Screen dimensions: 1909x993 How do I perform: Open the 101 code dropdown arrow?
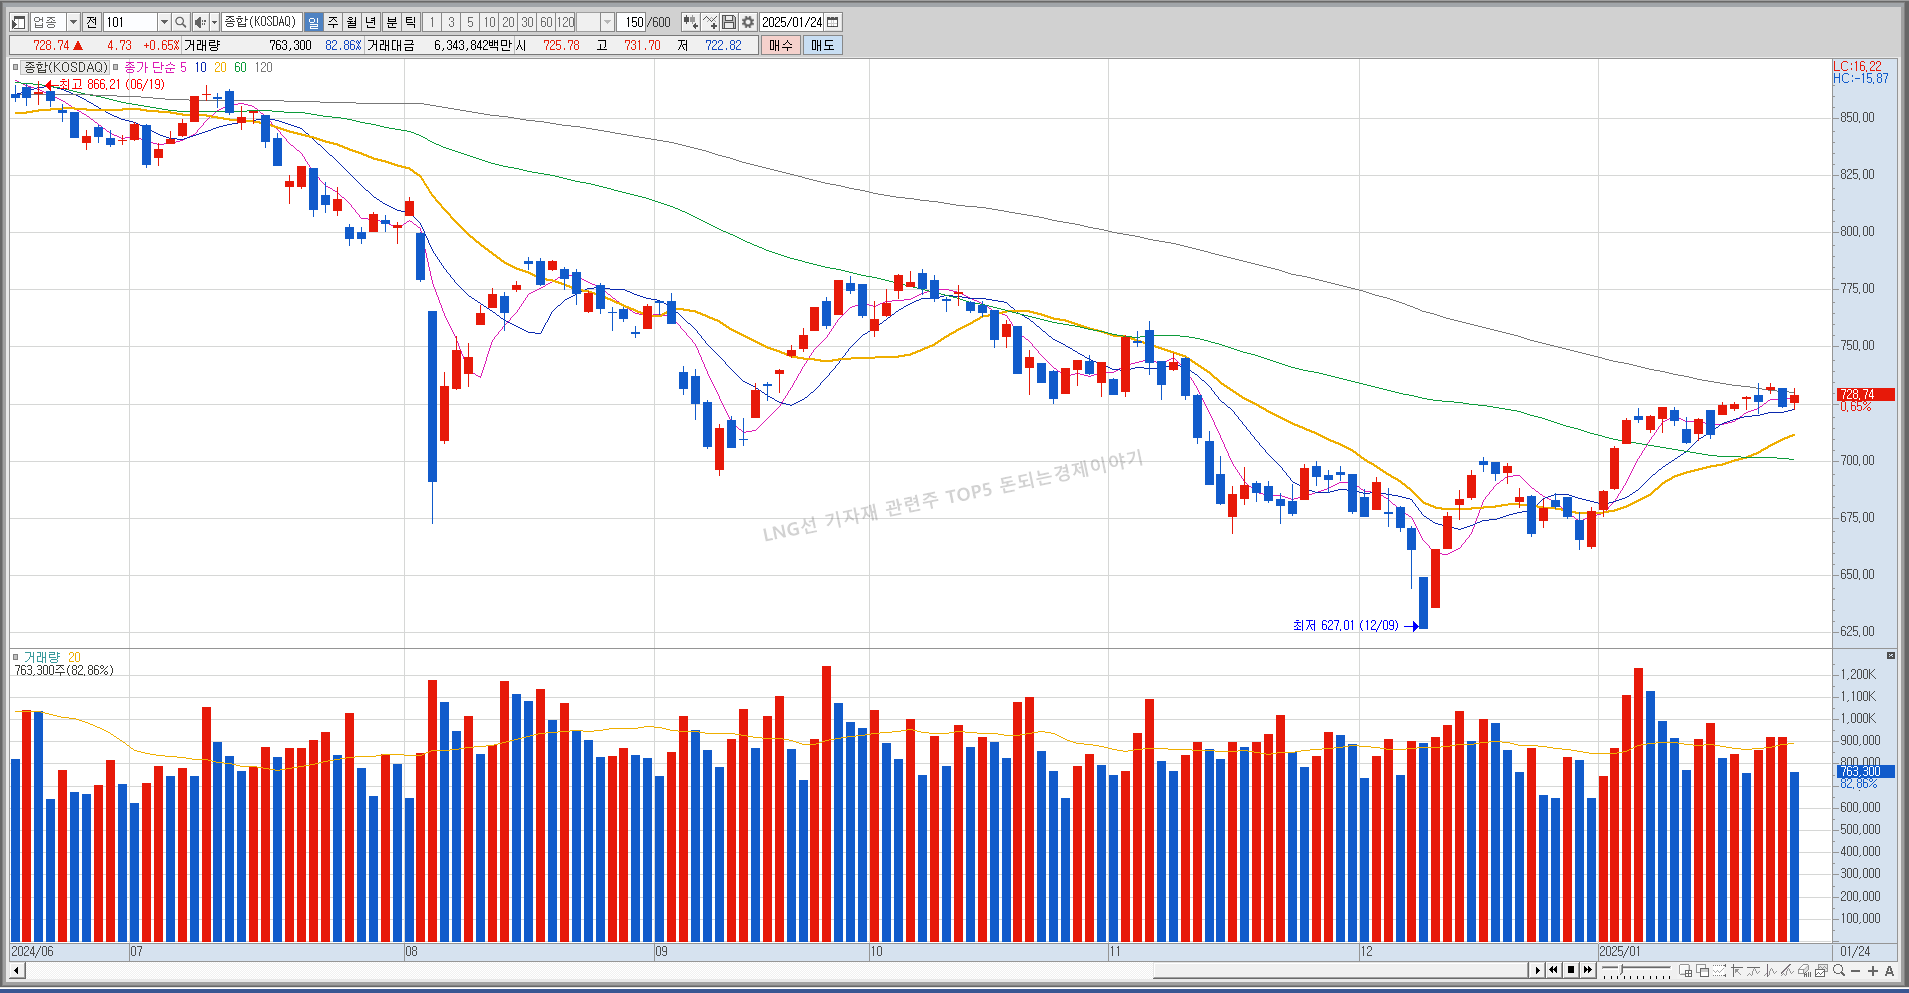pos(164,22)
